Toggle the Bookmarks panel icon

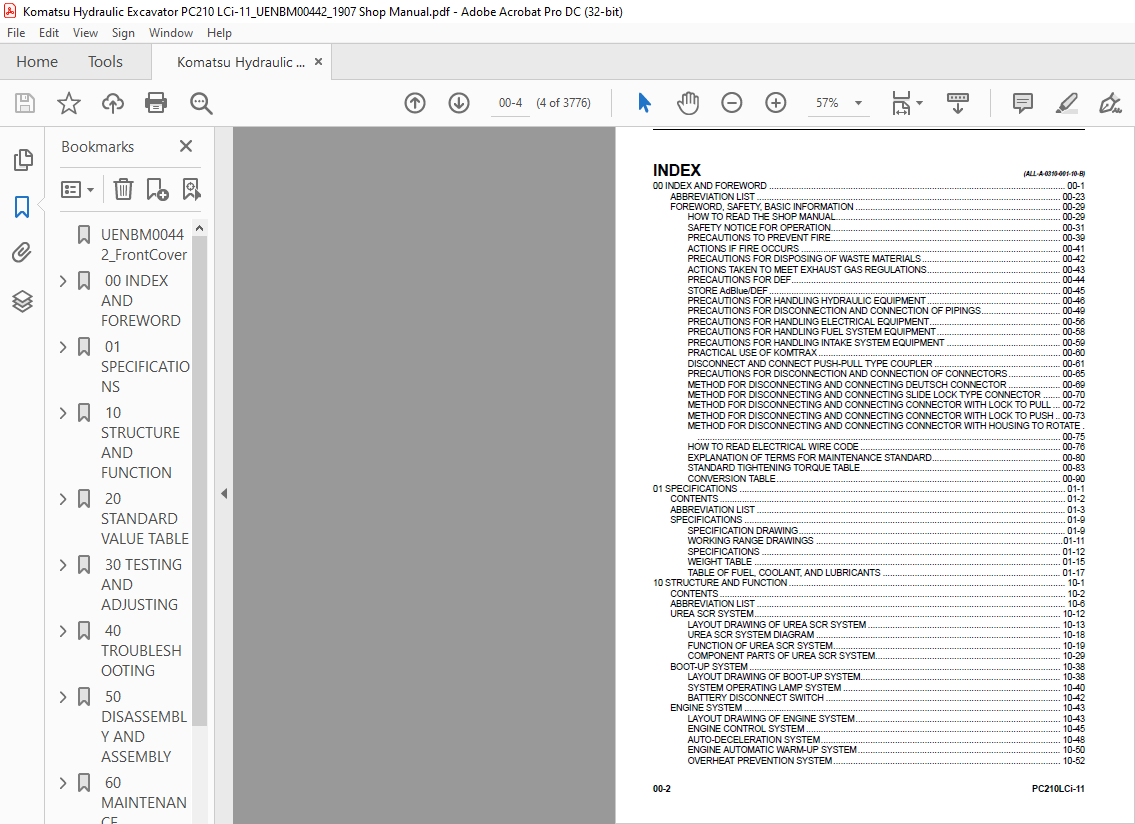pos(22,206)
